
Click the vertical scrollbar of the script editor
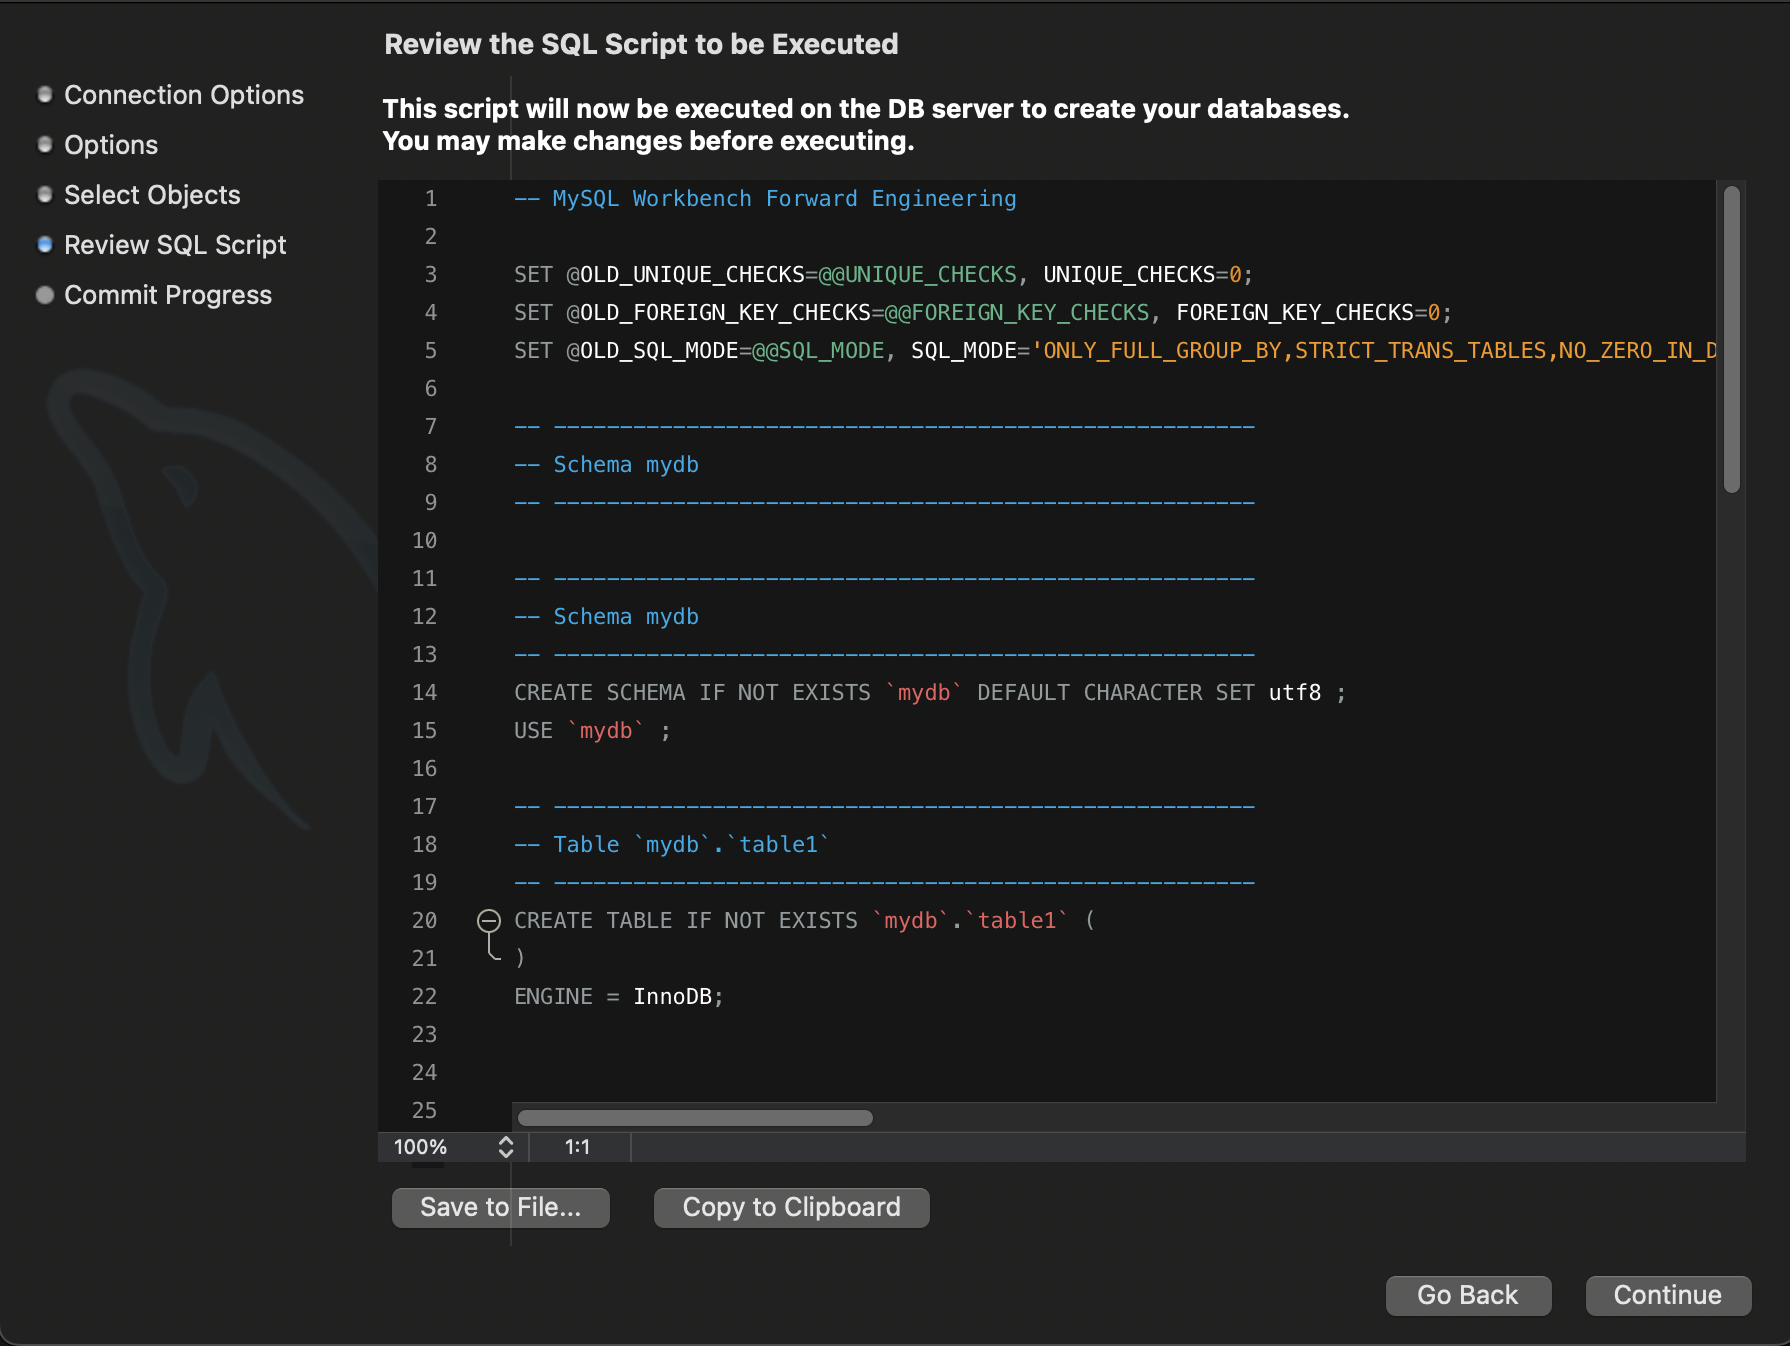pos(1732,340)
